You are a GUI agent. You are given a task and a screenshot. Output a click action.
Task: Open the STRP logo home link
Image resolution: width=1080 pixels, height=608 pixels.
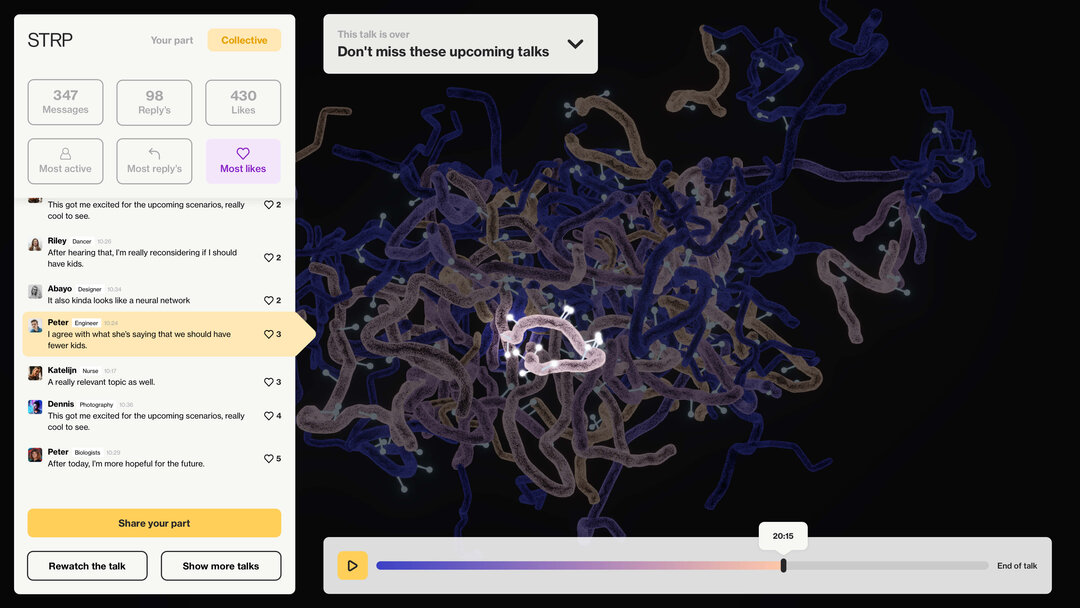50,40
